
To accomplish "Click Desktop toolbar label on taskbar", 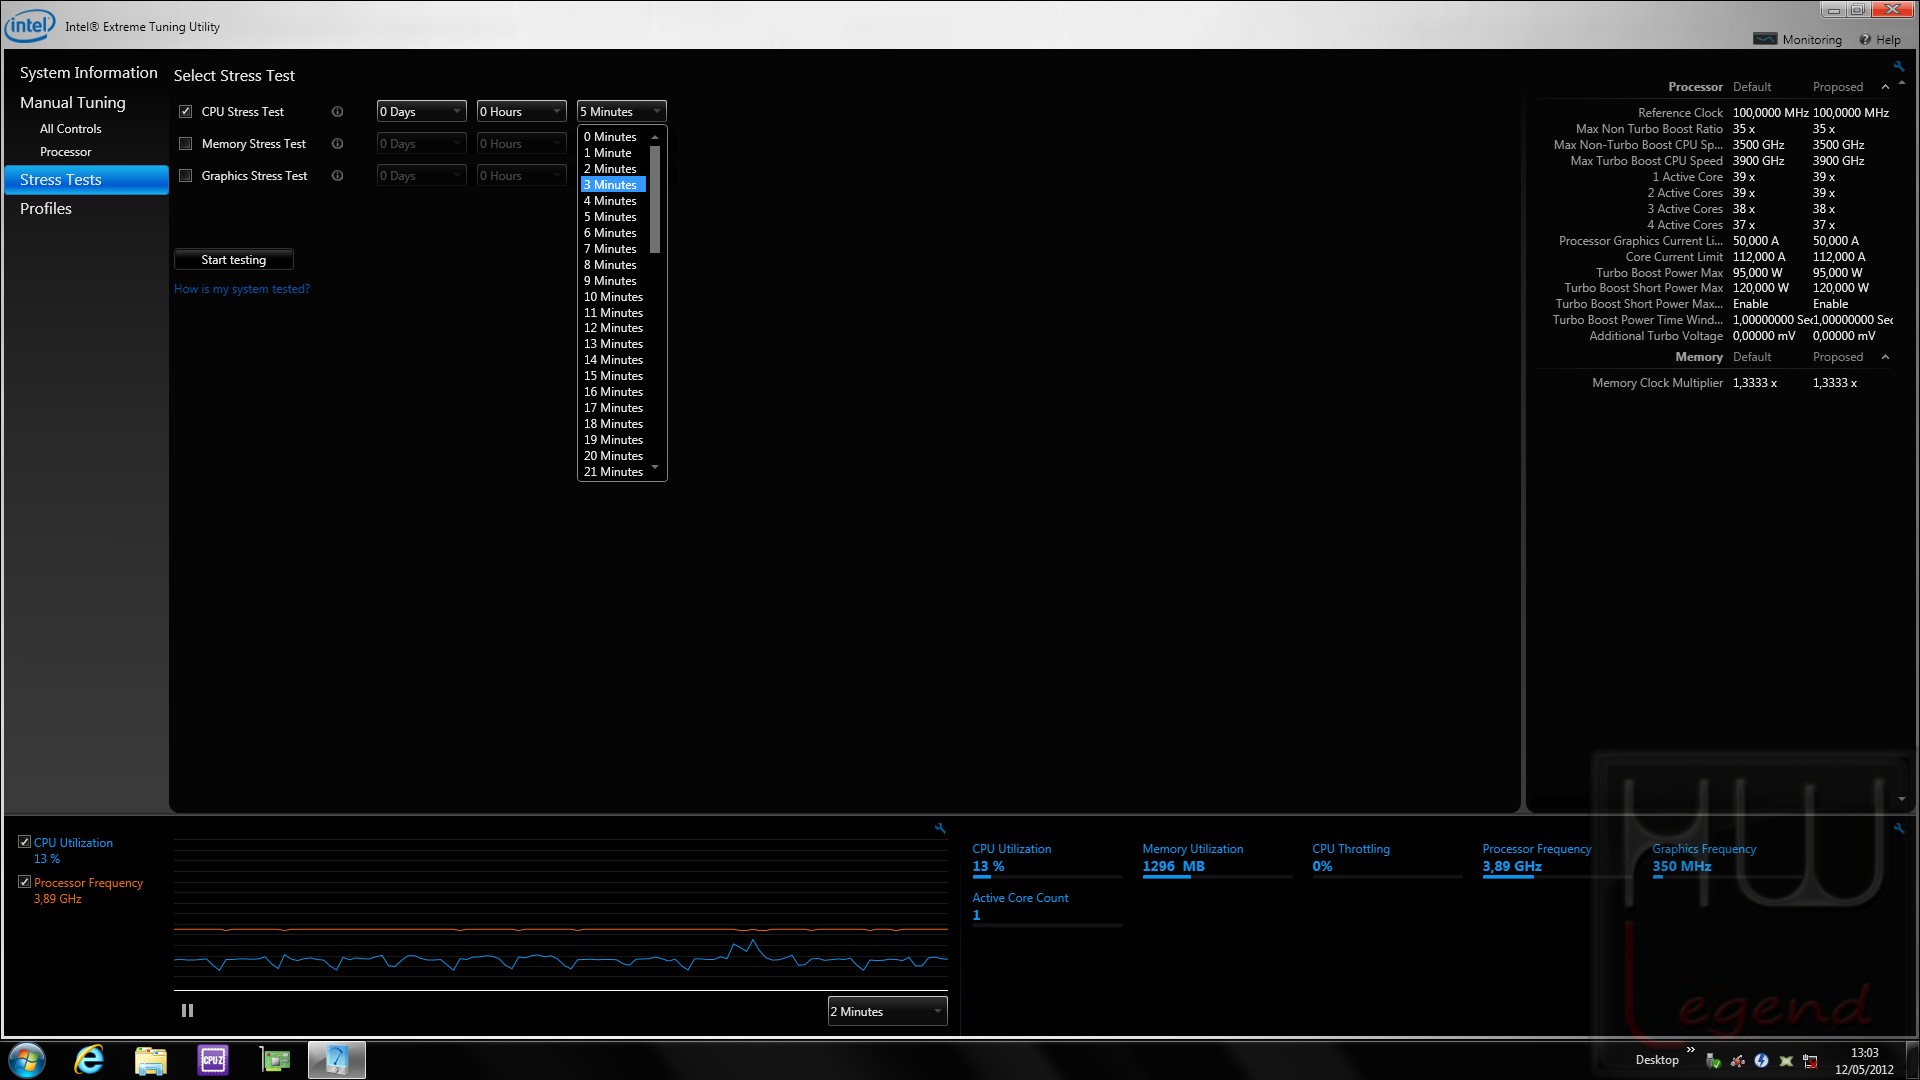I will click(x=1656, y=1060).
